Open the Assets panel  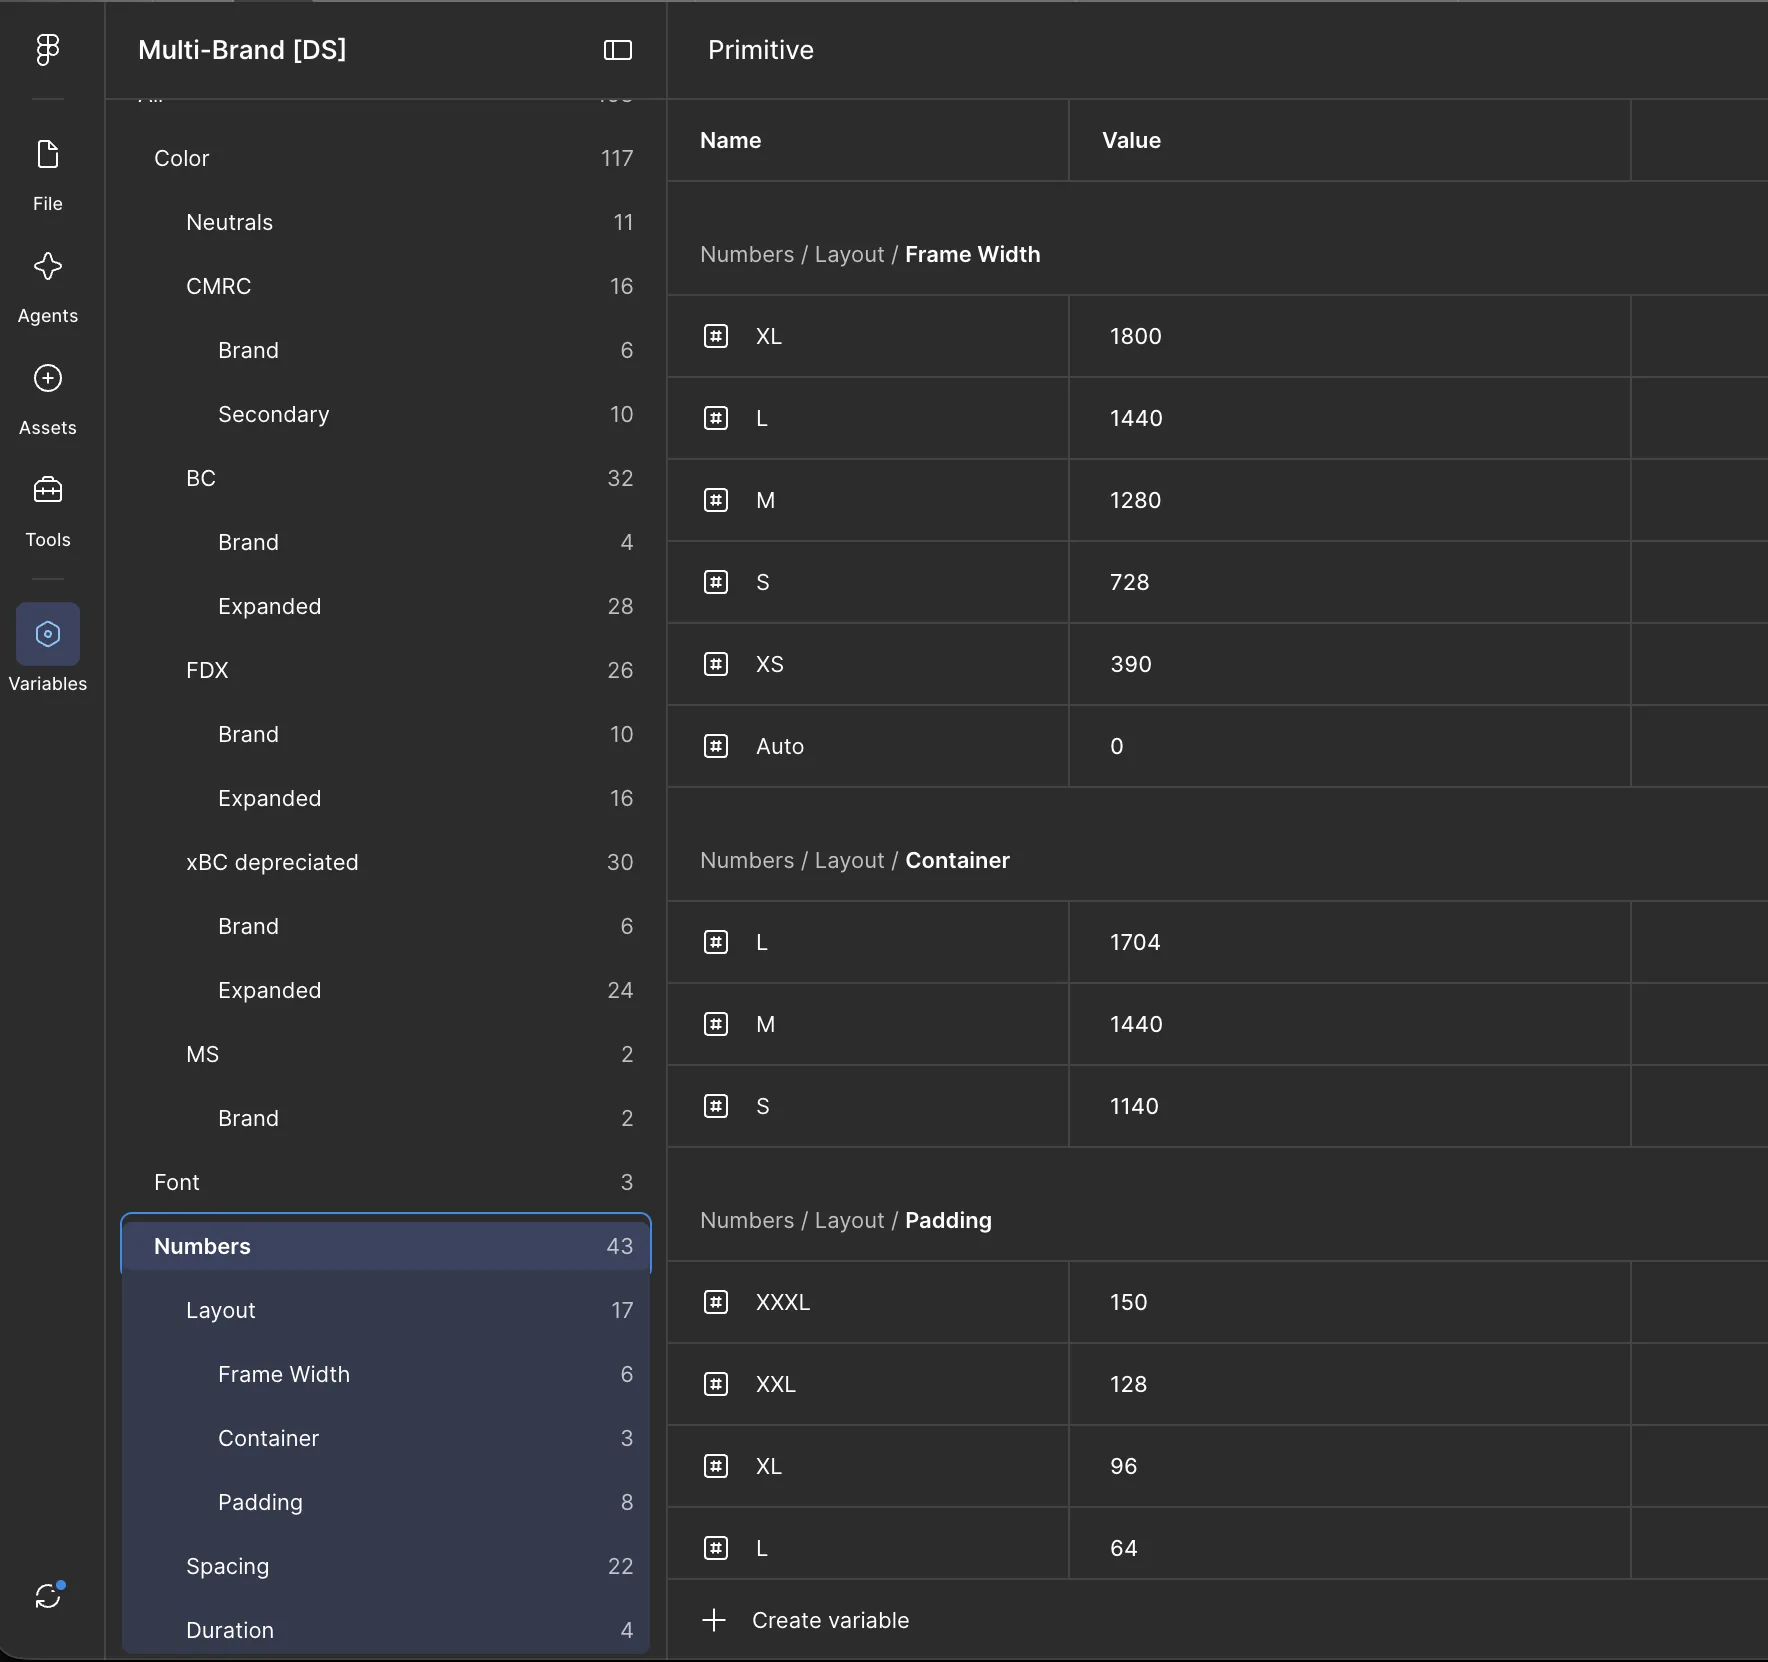point(48,400)
